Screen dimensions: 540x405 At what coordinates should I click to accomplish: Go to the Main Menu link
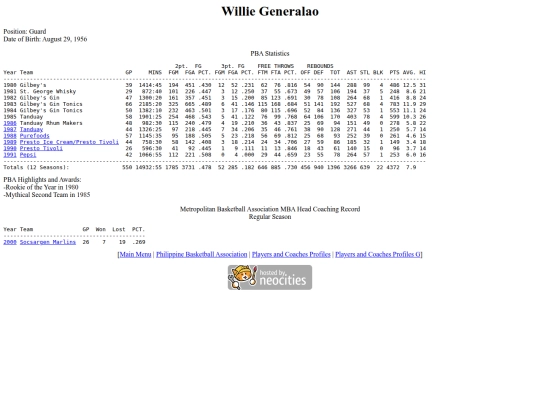click(135, 255)
